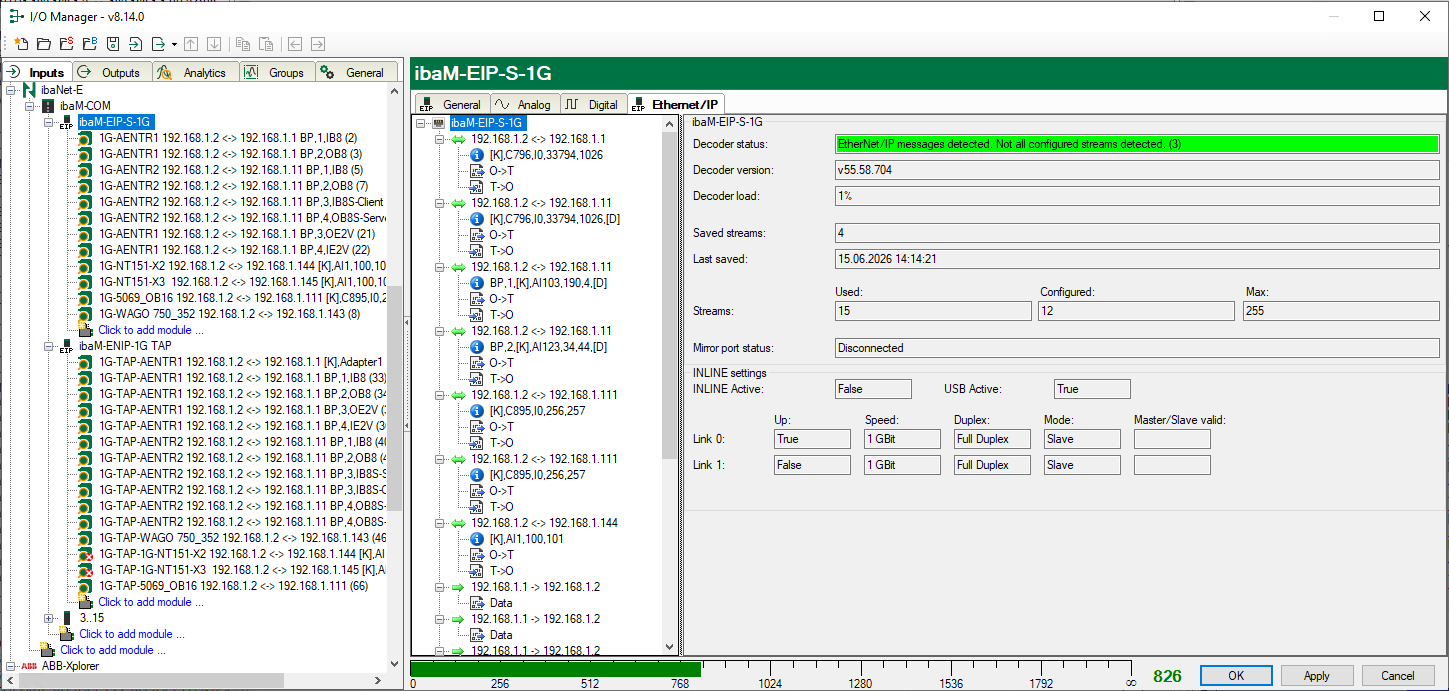
Task: Select the Ethernet/IP tab
Action: pyautogui.click(x=675, y=104)
